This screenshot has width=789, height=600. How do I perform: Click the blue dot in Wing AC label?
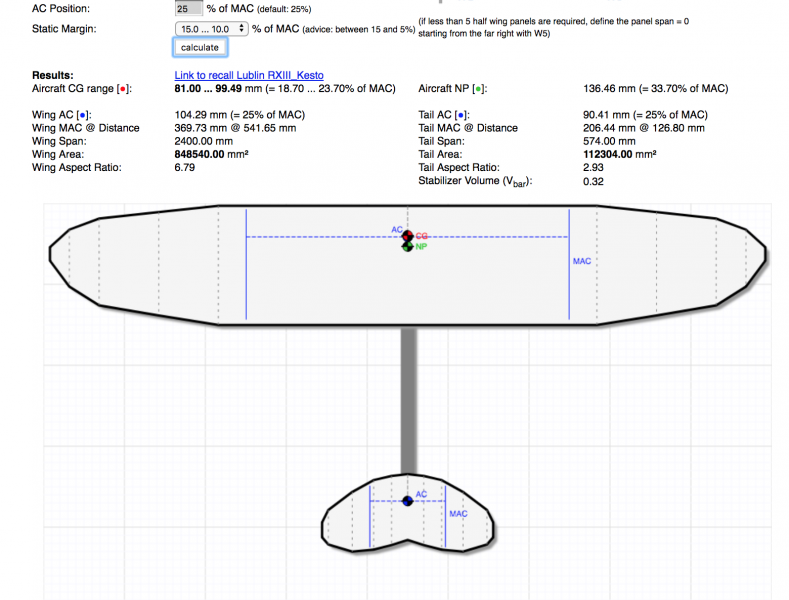[81, 116]
